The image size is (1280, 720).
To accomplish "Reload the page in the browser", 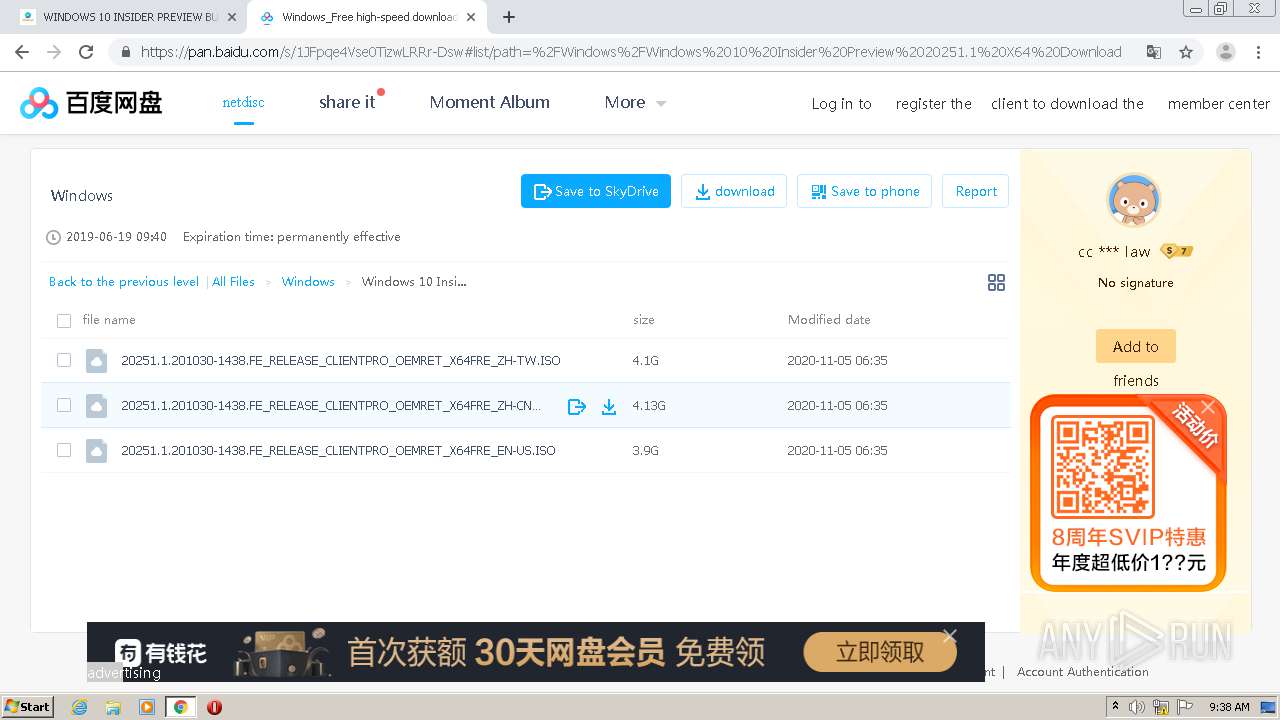I will pyautogui.click(x=86, y=52).
